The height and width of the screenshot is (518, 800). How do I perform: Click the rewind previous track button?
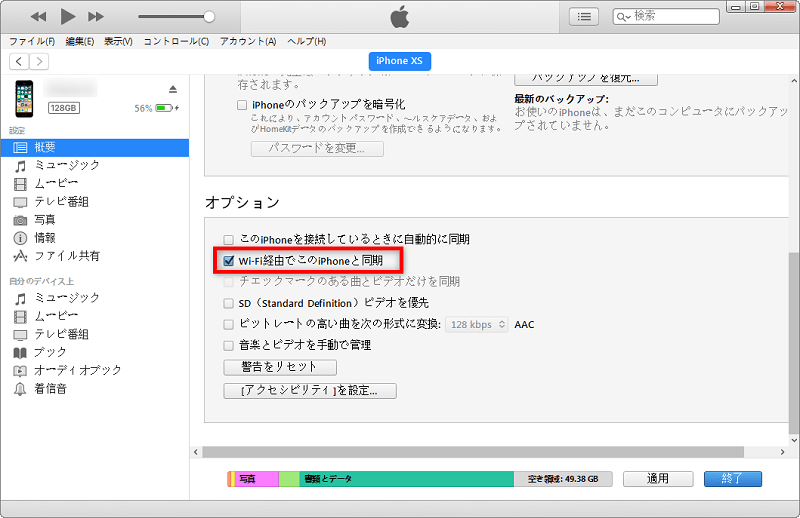coord(38,17)
